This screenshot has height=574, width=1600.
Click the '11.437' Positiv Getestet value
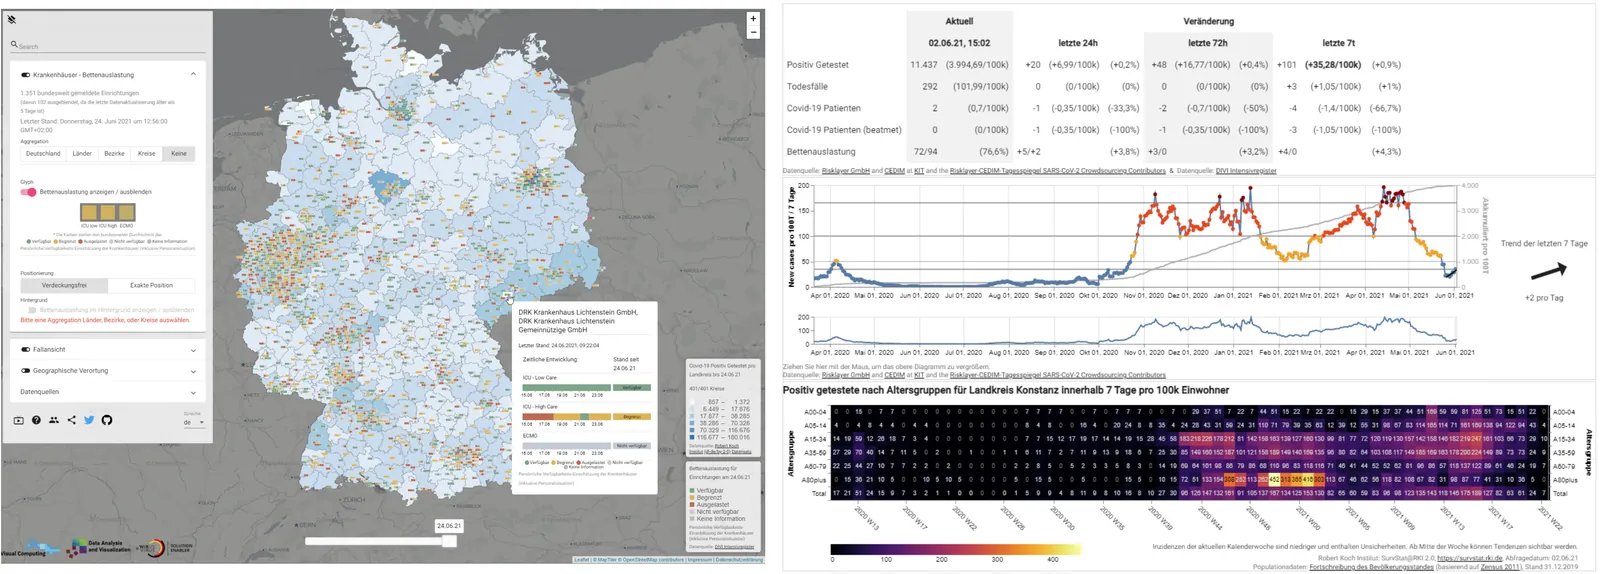[923, 65]
